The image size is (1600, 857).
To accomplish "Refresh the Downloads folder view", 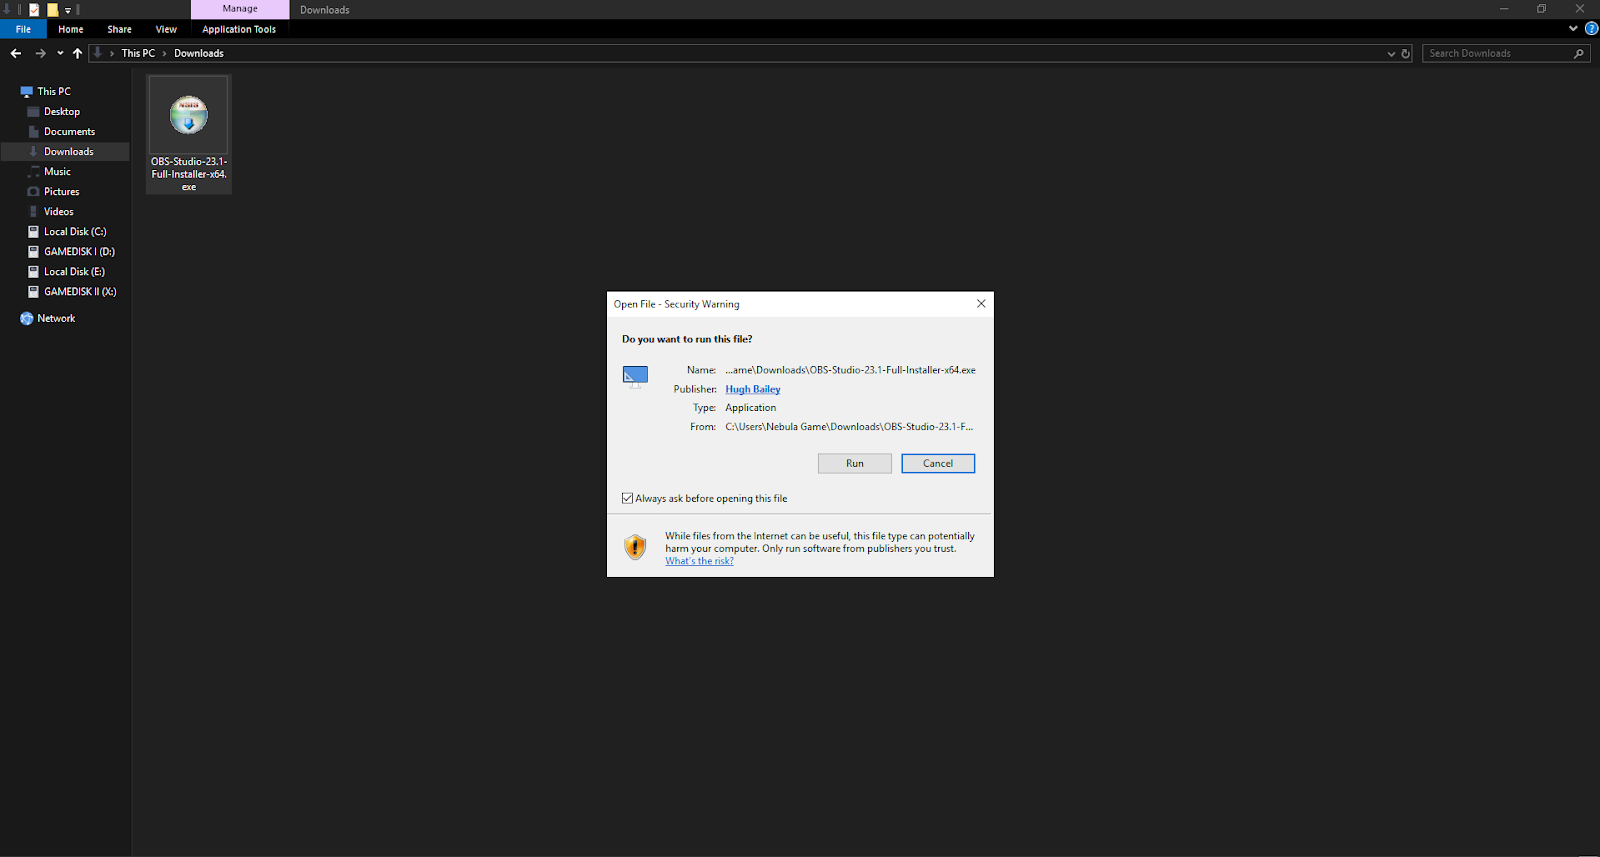I will [x=1405, y=54].
